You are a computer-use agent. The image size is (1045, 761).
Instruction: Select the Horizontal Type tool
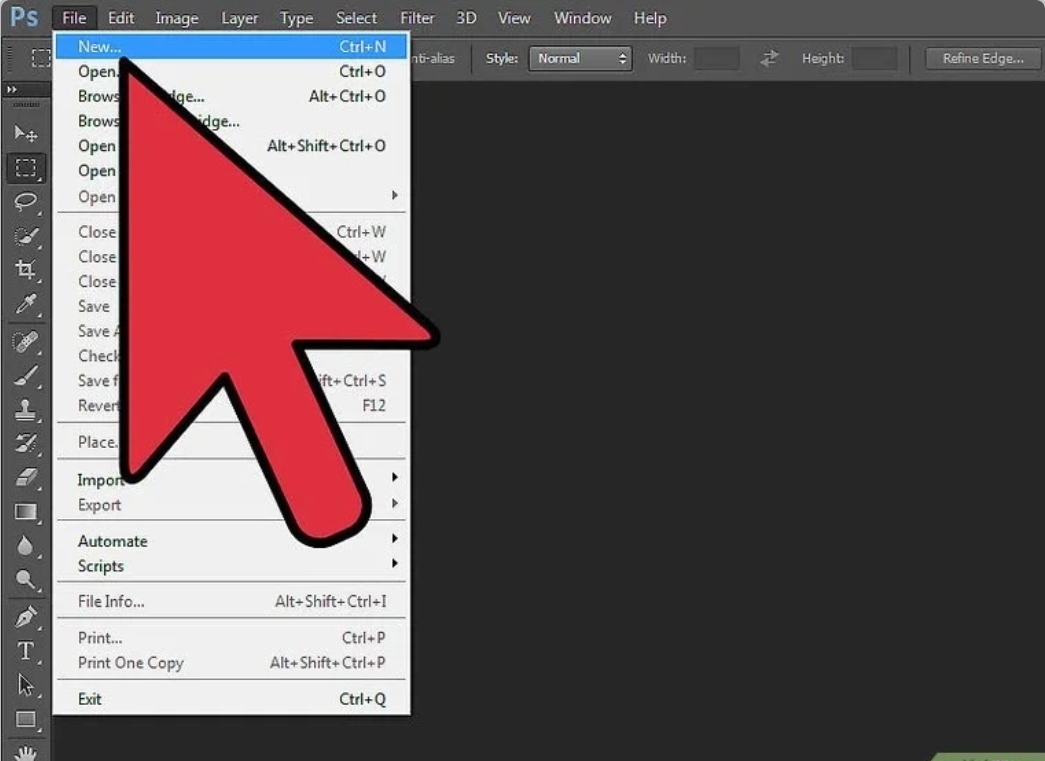tap(25, 651)
